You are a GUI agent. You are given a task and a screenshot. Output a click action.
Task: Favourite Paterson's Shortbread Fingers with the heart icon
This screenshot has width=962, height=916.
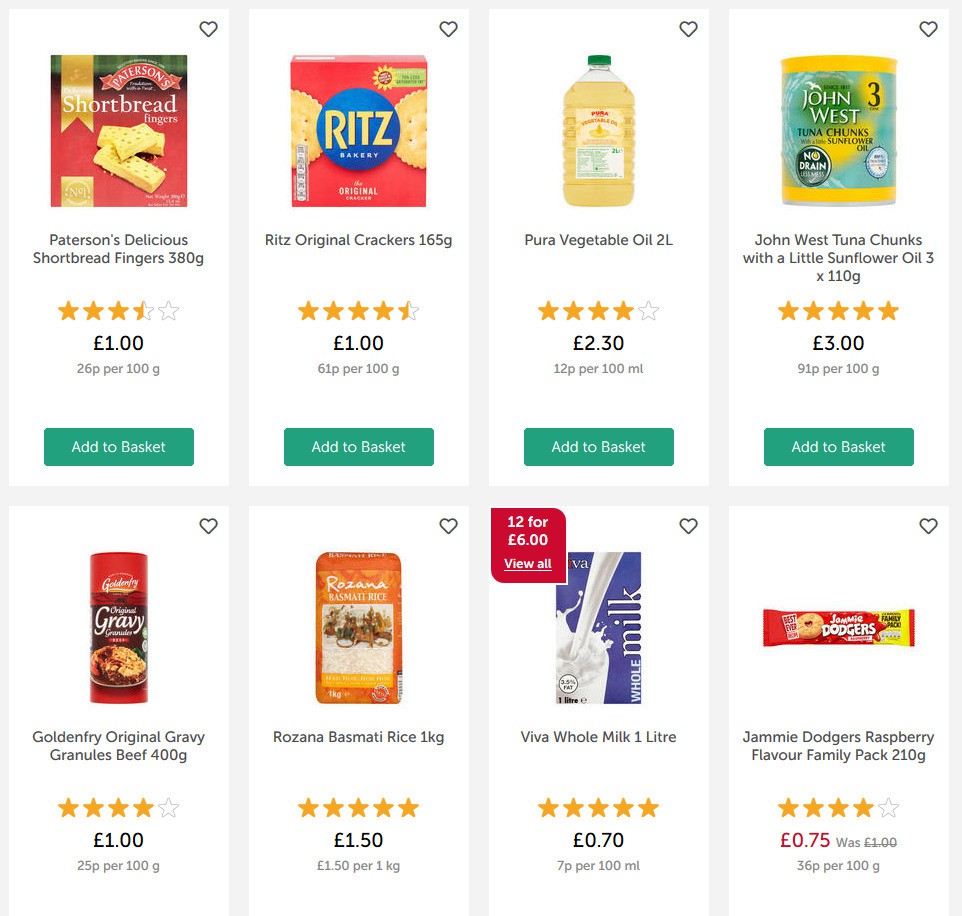(x=208, y=29)
